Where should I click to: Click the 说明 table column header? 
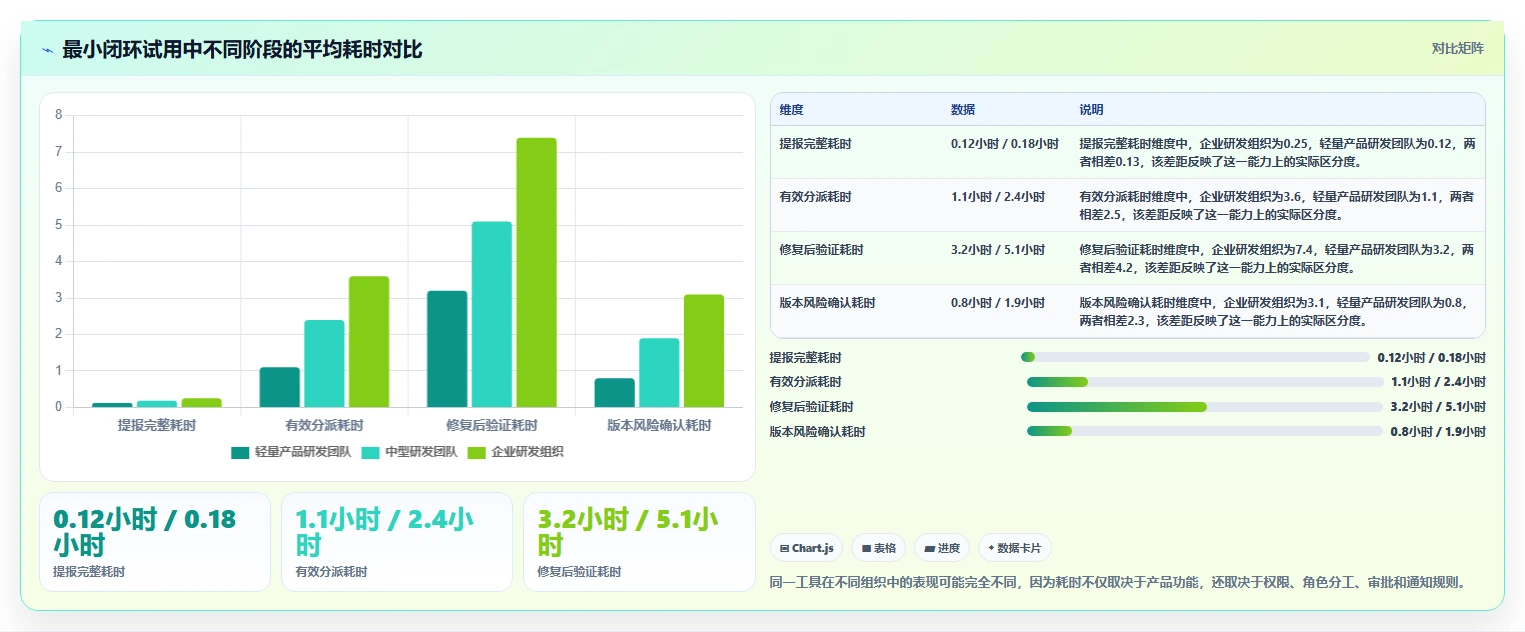pyautogui.click(x=1091, y=110)
